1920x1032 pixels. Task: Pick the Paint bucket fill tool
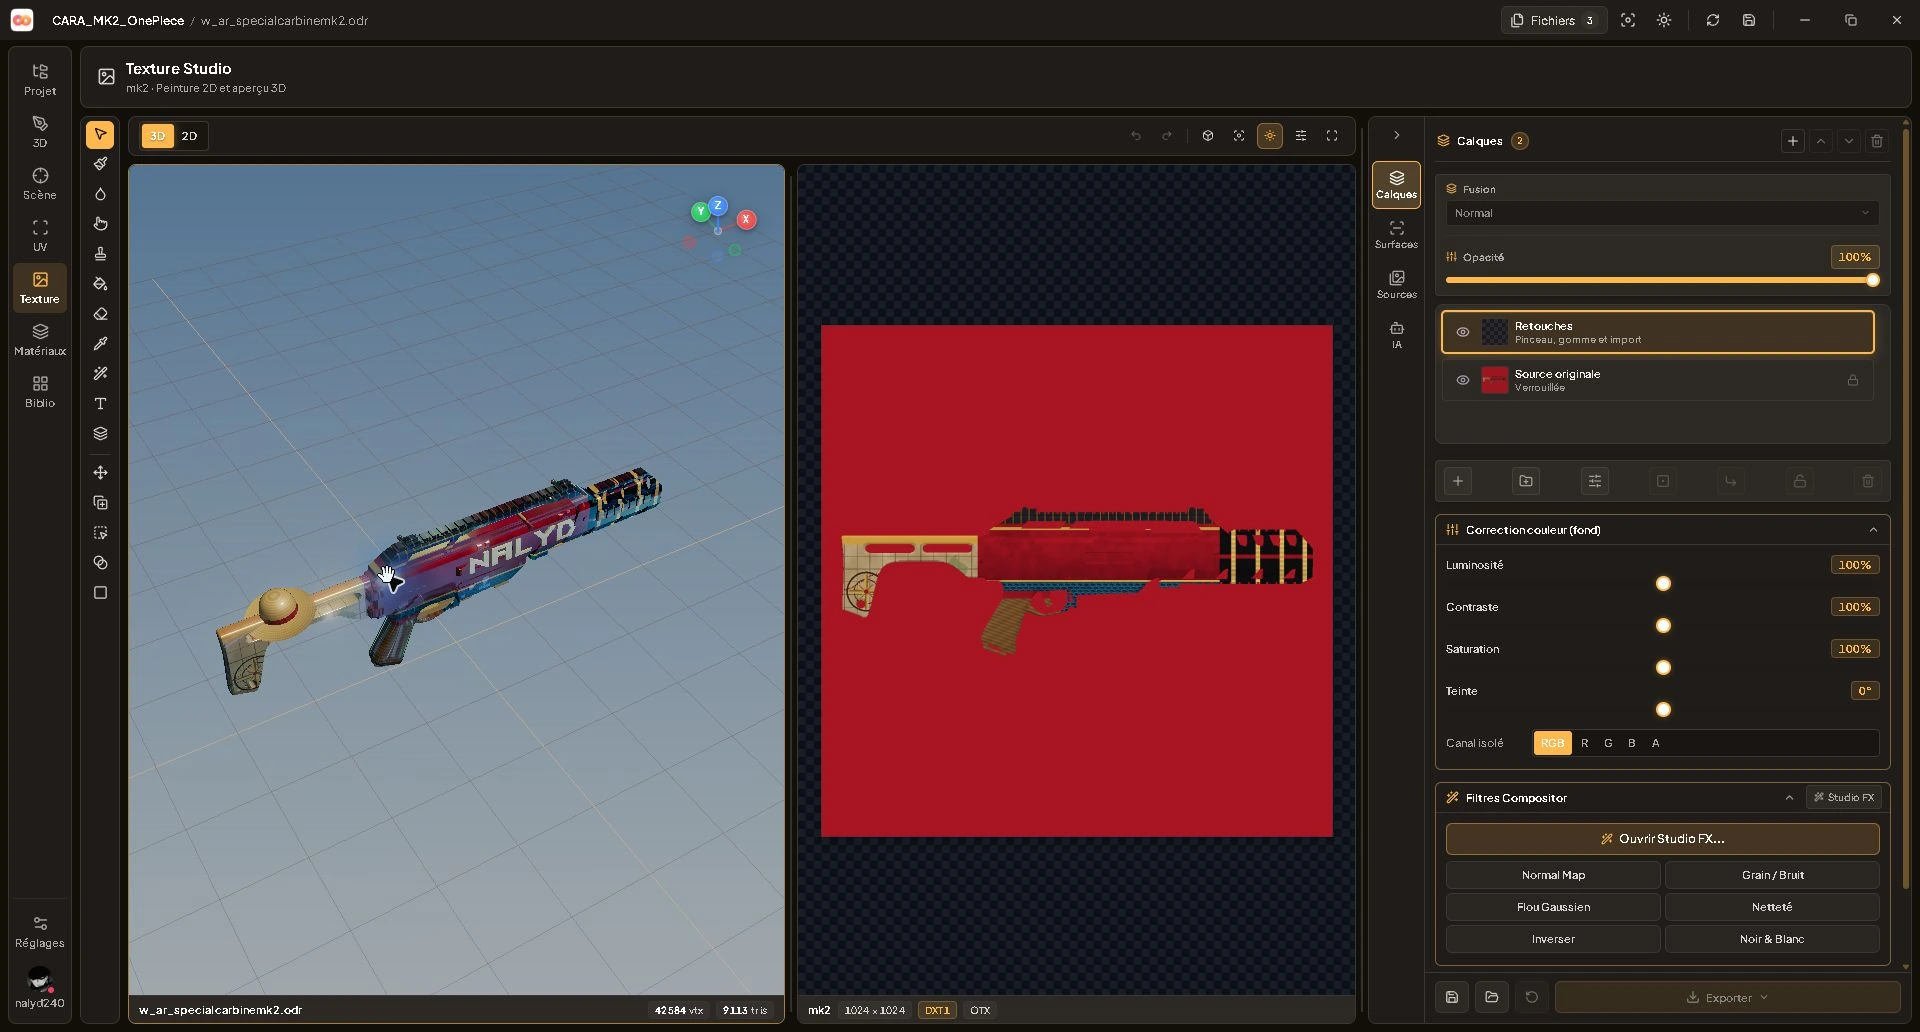coord(100,284)
